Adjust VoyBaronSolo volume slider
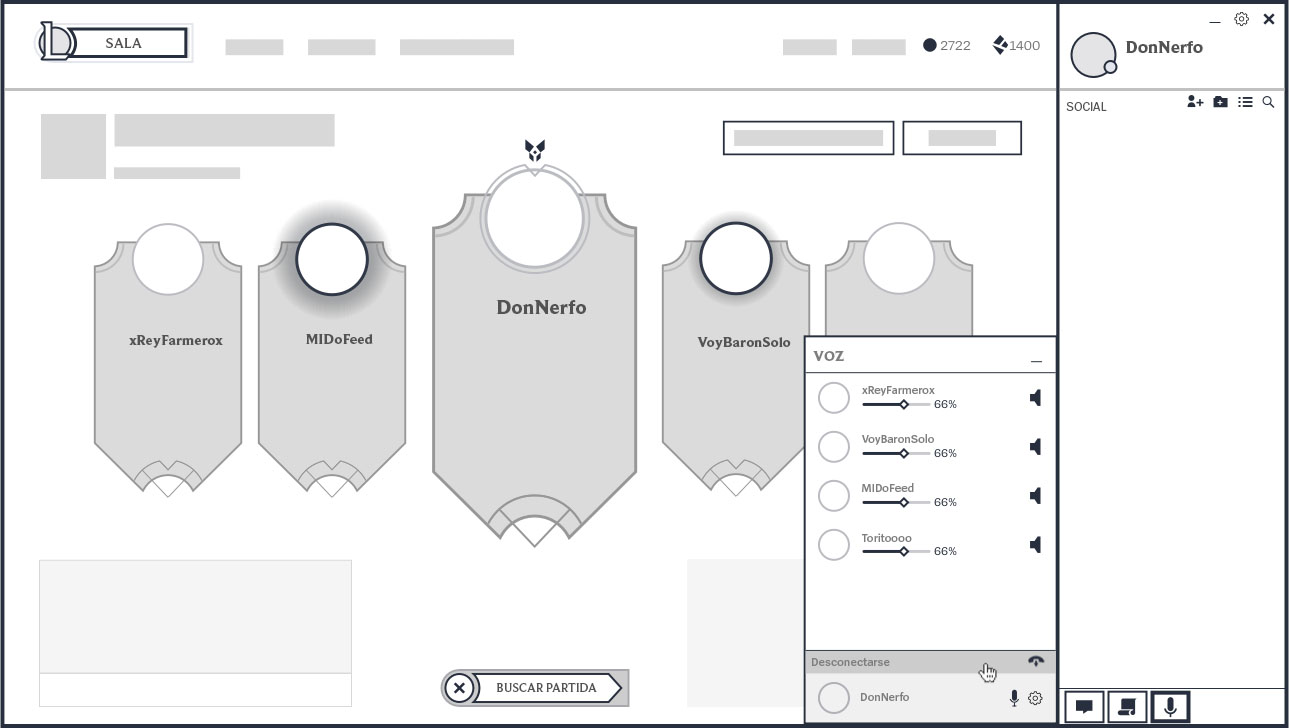This screenshot has width=1289, height=728. [x=896, y=453]
